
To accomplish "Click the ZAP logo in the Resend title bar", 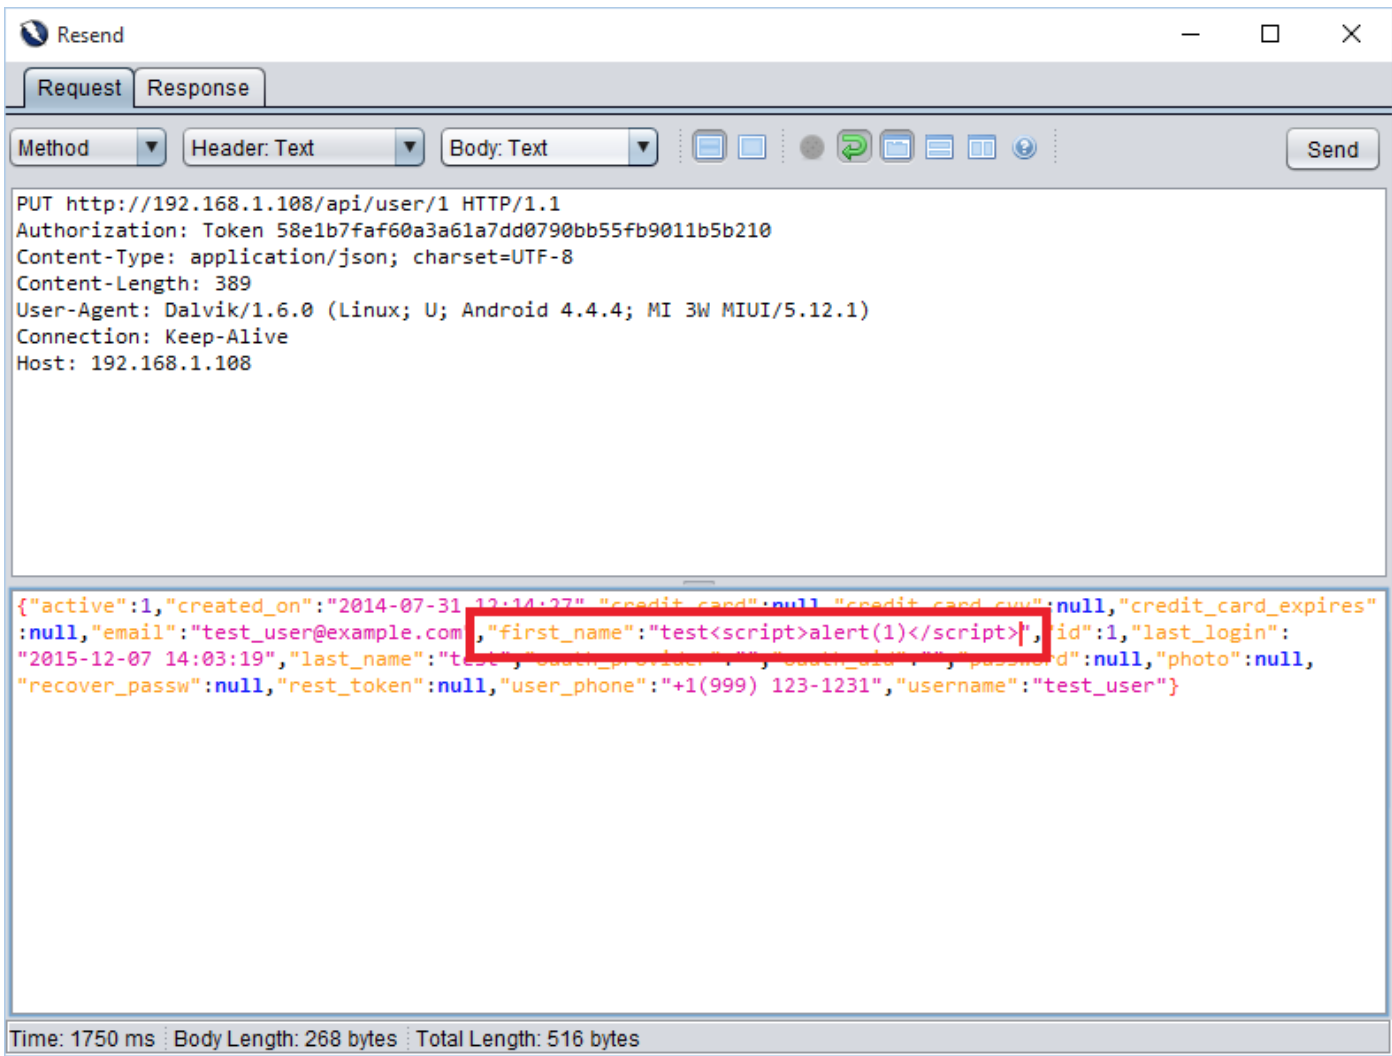I will coord(34,34).
